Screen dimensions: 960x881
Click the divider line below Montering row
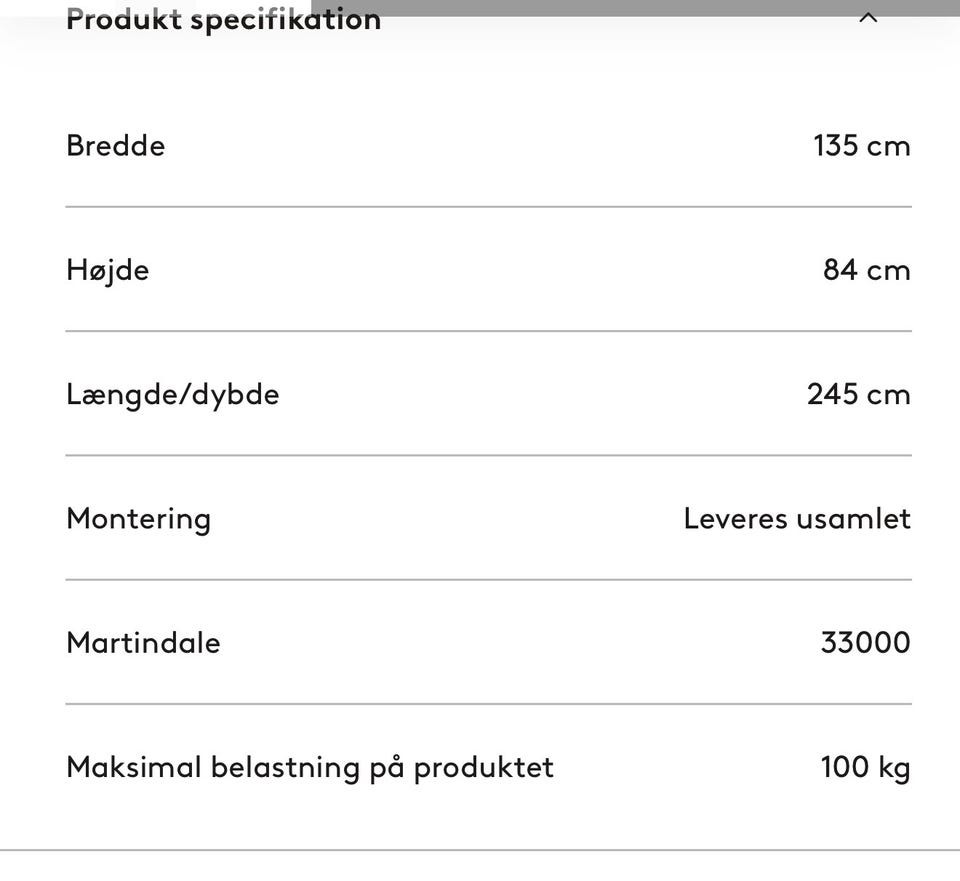tap(489, 579)
